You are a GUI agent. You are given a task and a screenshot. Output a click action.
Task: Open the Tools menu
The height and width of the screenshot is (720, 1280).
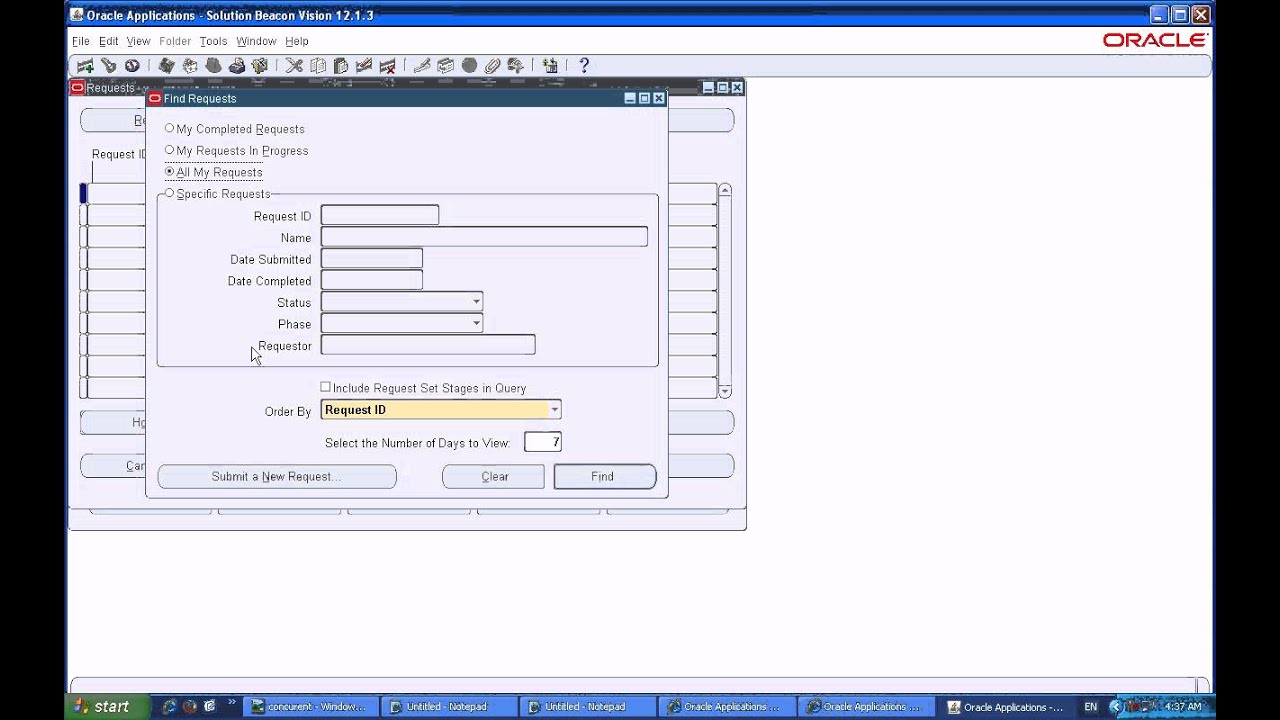pyautogui.click(x=213, y=41)
